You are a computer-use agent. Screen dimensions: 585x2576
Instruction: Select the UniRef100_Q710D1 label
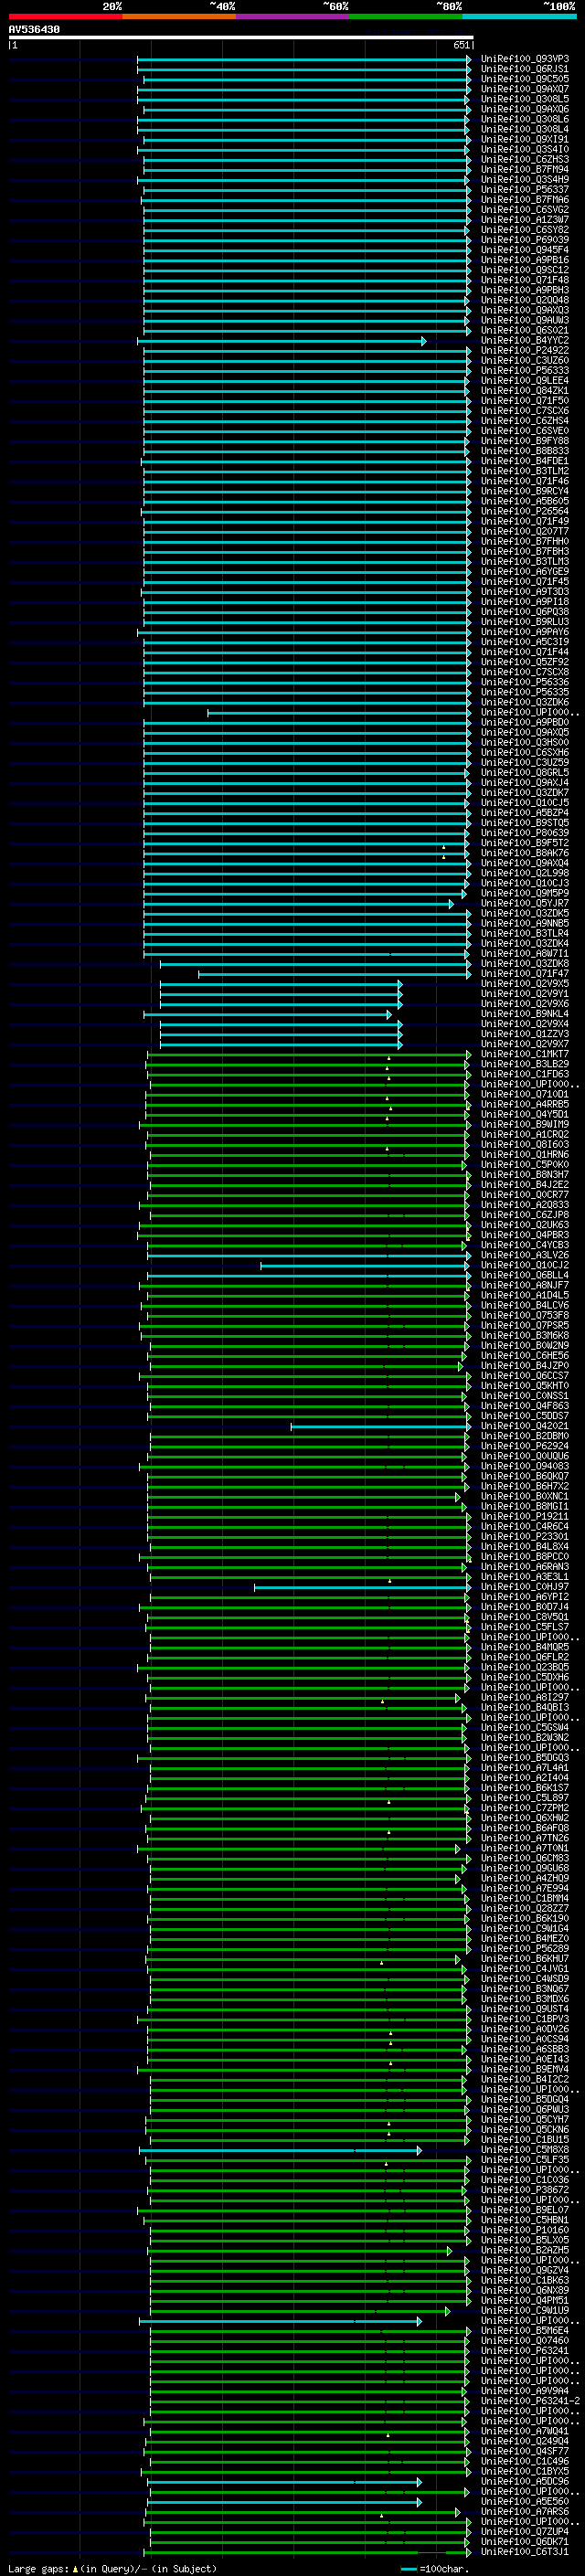pyautogui.click(x=524, y=1094)
